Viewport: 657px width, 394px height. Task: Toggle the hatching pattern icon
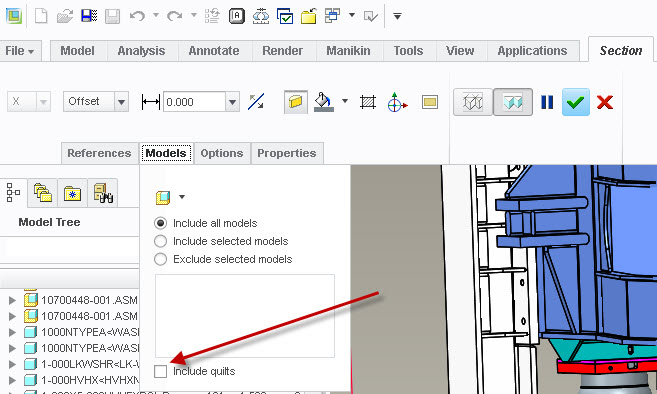[367, 102]
